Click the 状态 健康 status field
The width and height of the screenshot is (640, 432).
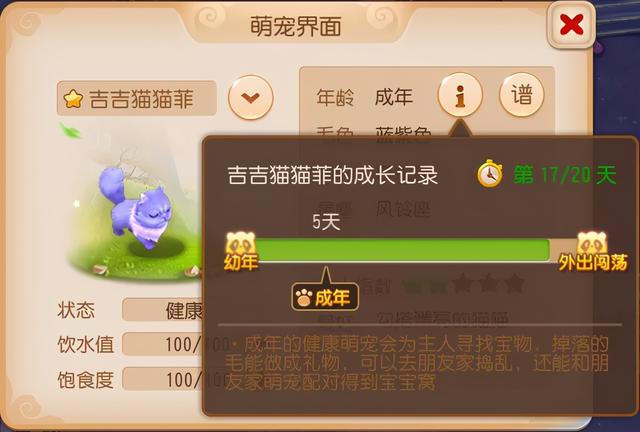tap(162, 310)
